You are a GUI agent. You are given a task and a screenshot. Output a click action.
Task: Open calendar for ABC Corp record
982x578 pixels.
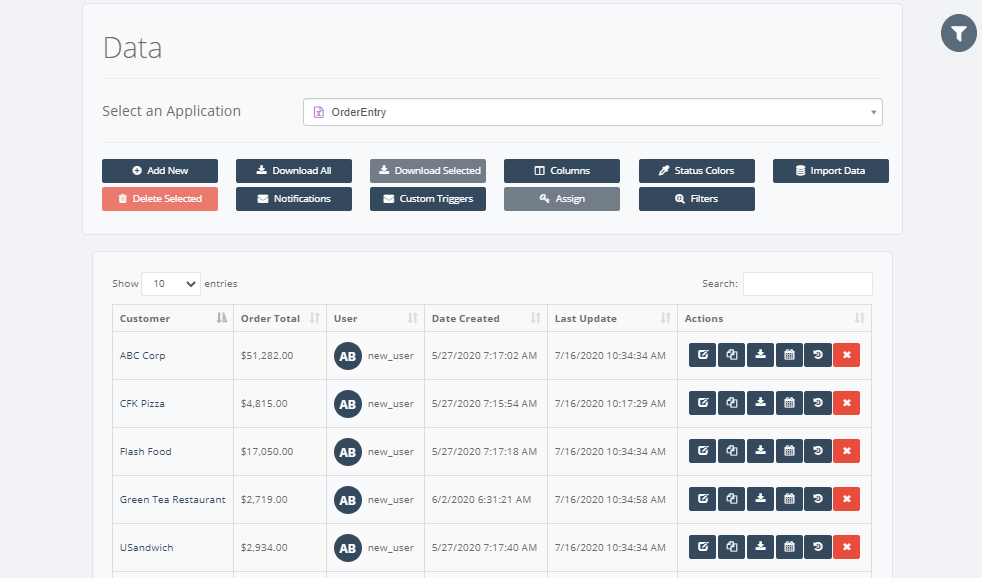coord(789,355)
